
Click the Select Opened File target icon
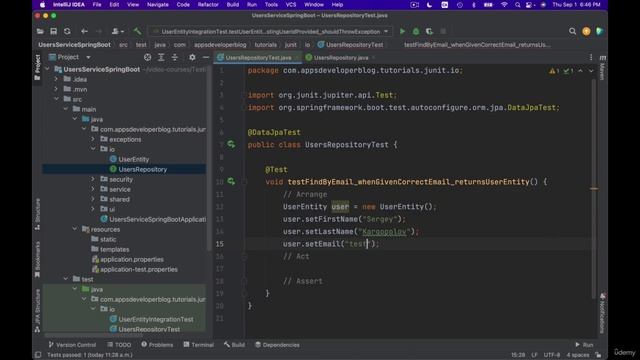(147, 58)
